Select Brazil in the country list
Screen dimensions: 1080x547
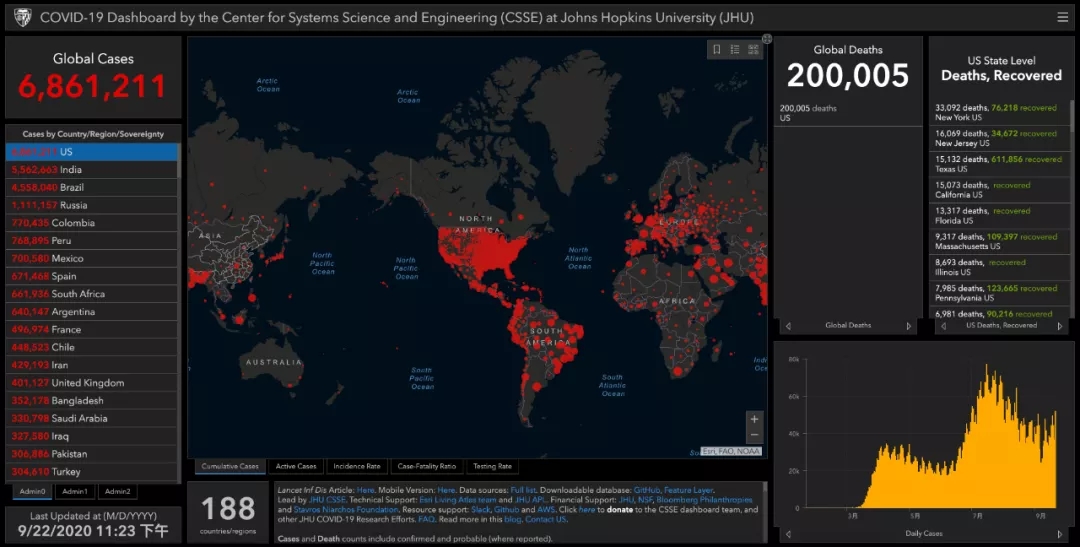(92, 187)
